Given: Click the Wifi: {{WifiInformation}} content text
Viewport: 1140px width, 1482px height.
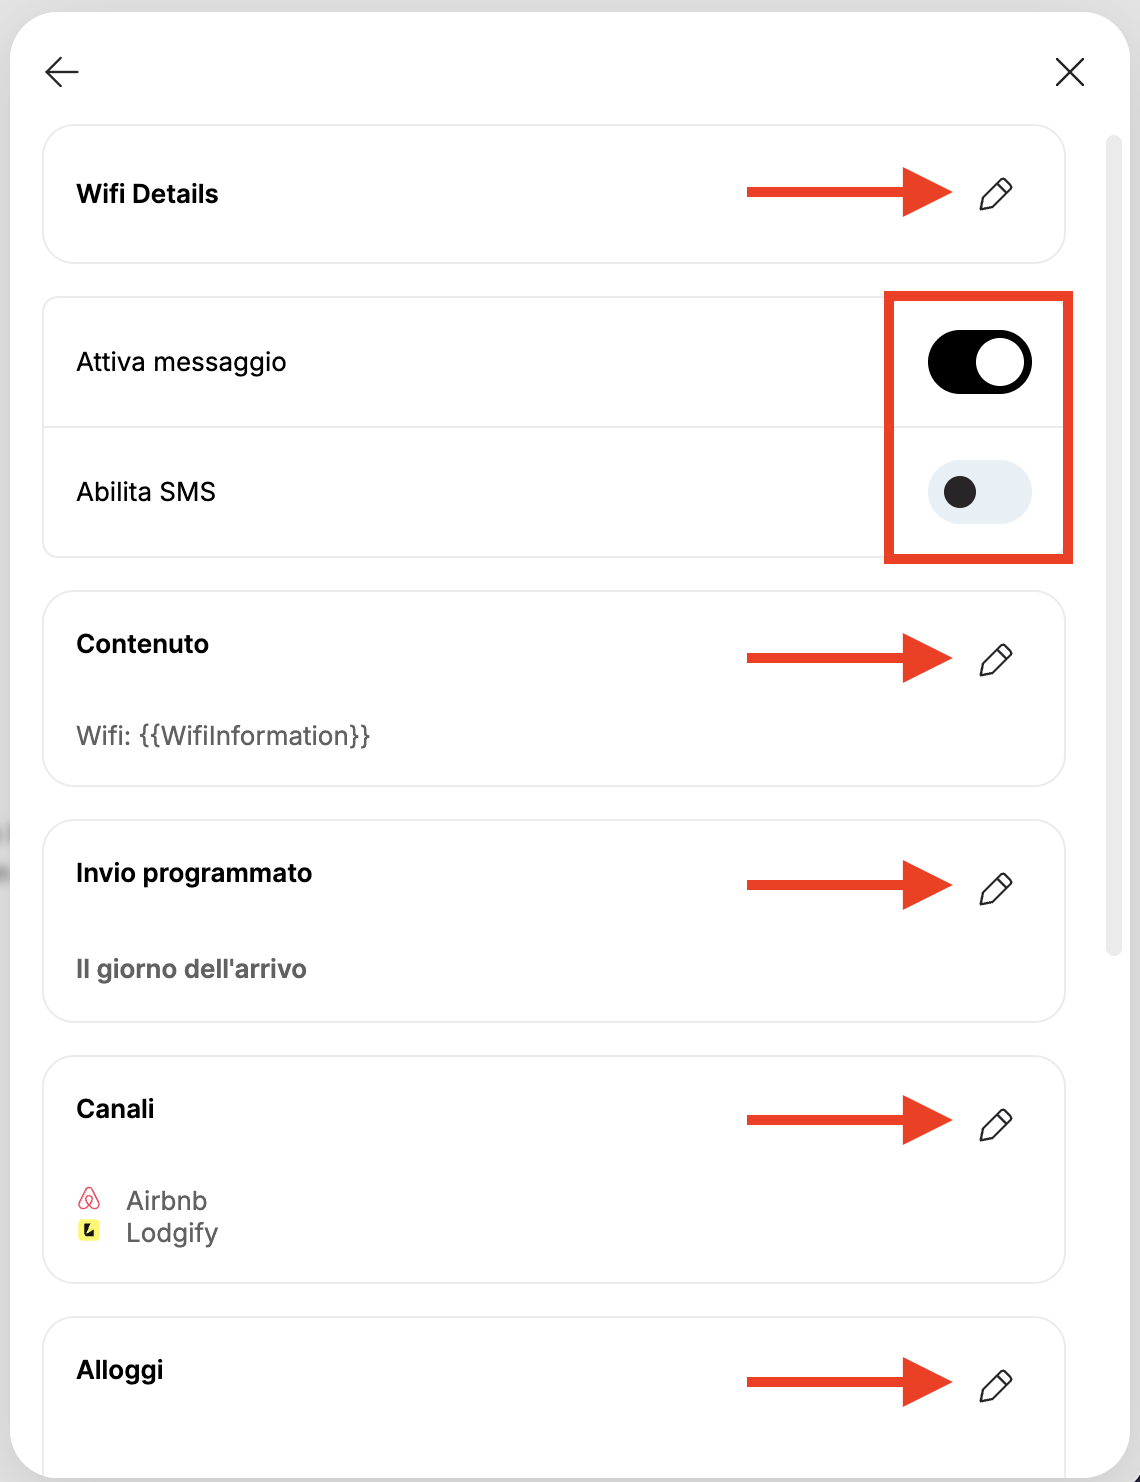Looking at the screenshot, I should point(223,736).
